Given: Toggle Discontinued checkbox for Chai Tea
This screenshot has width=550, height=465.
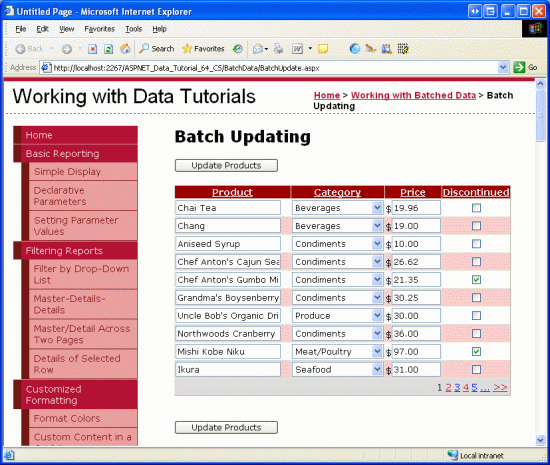Looking at the screenshot, I should pos(476,208).
